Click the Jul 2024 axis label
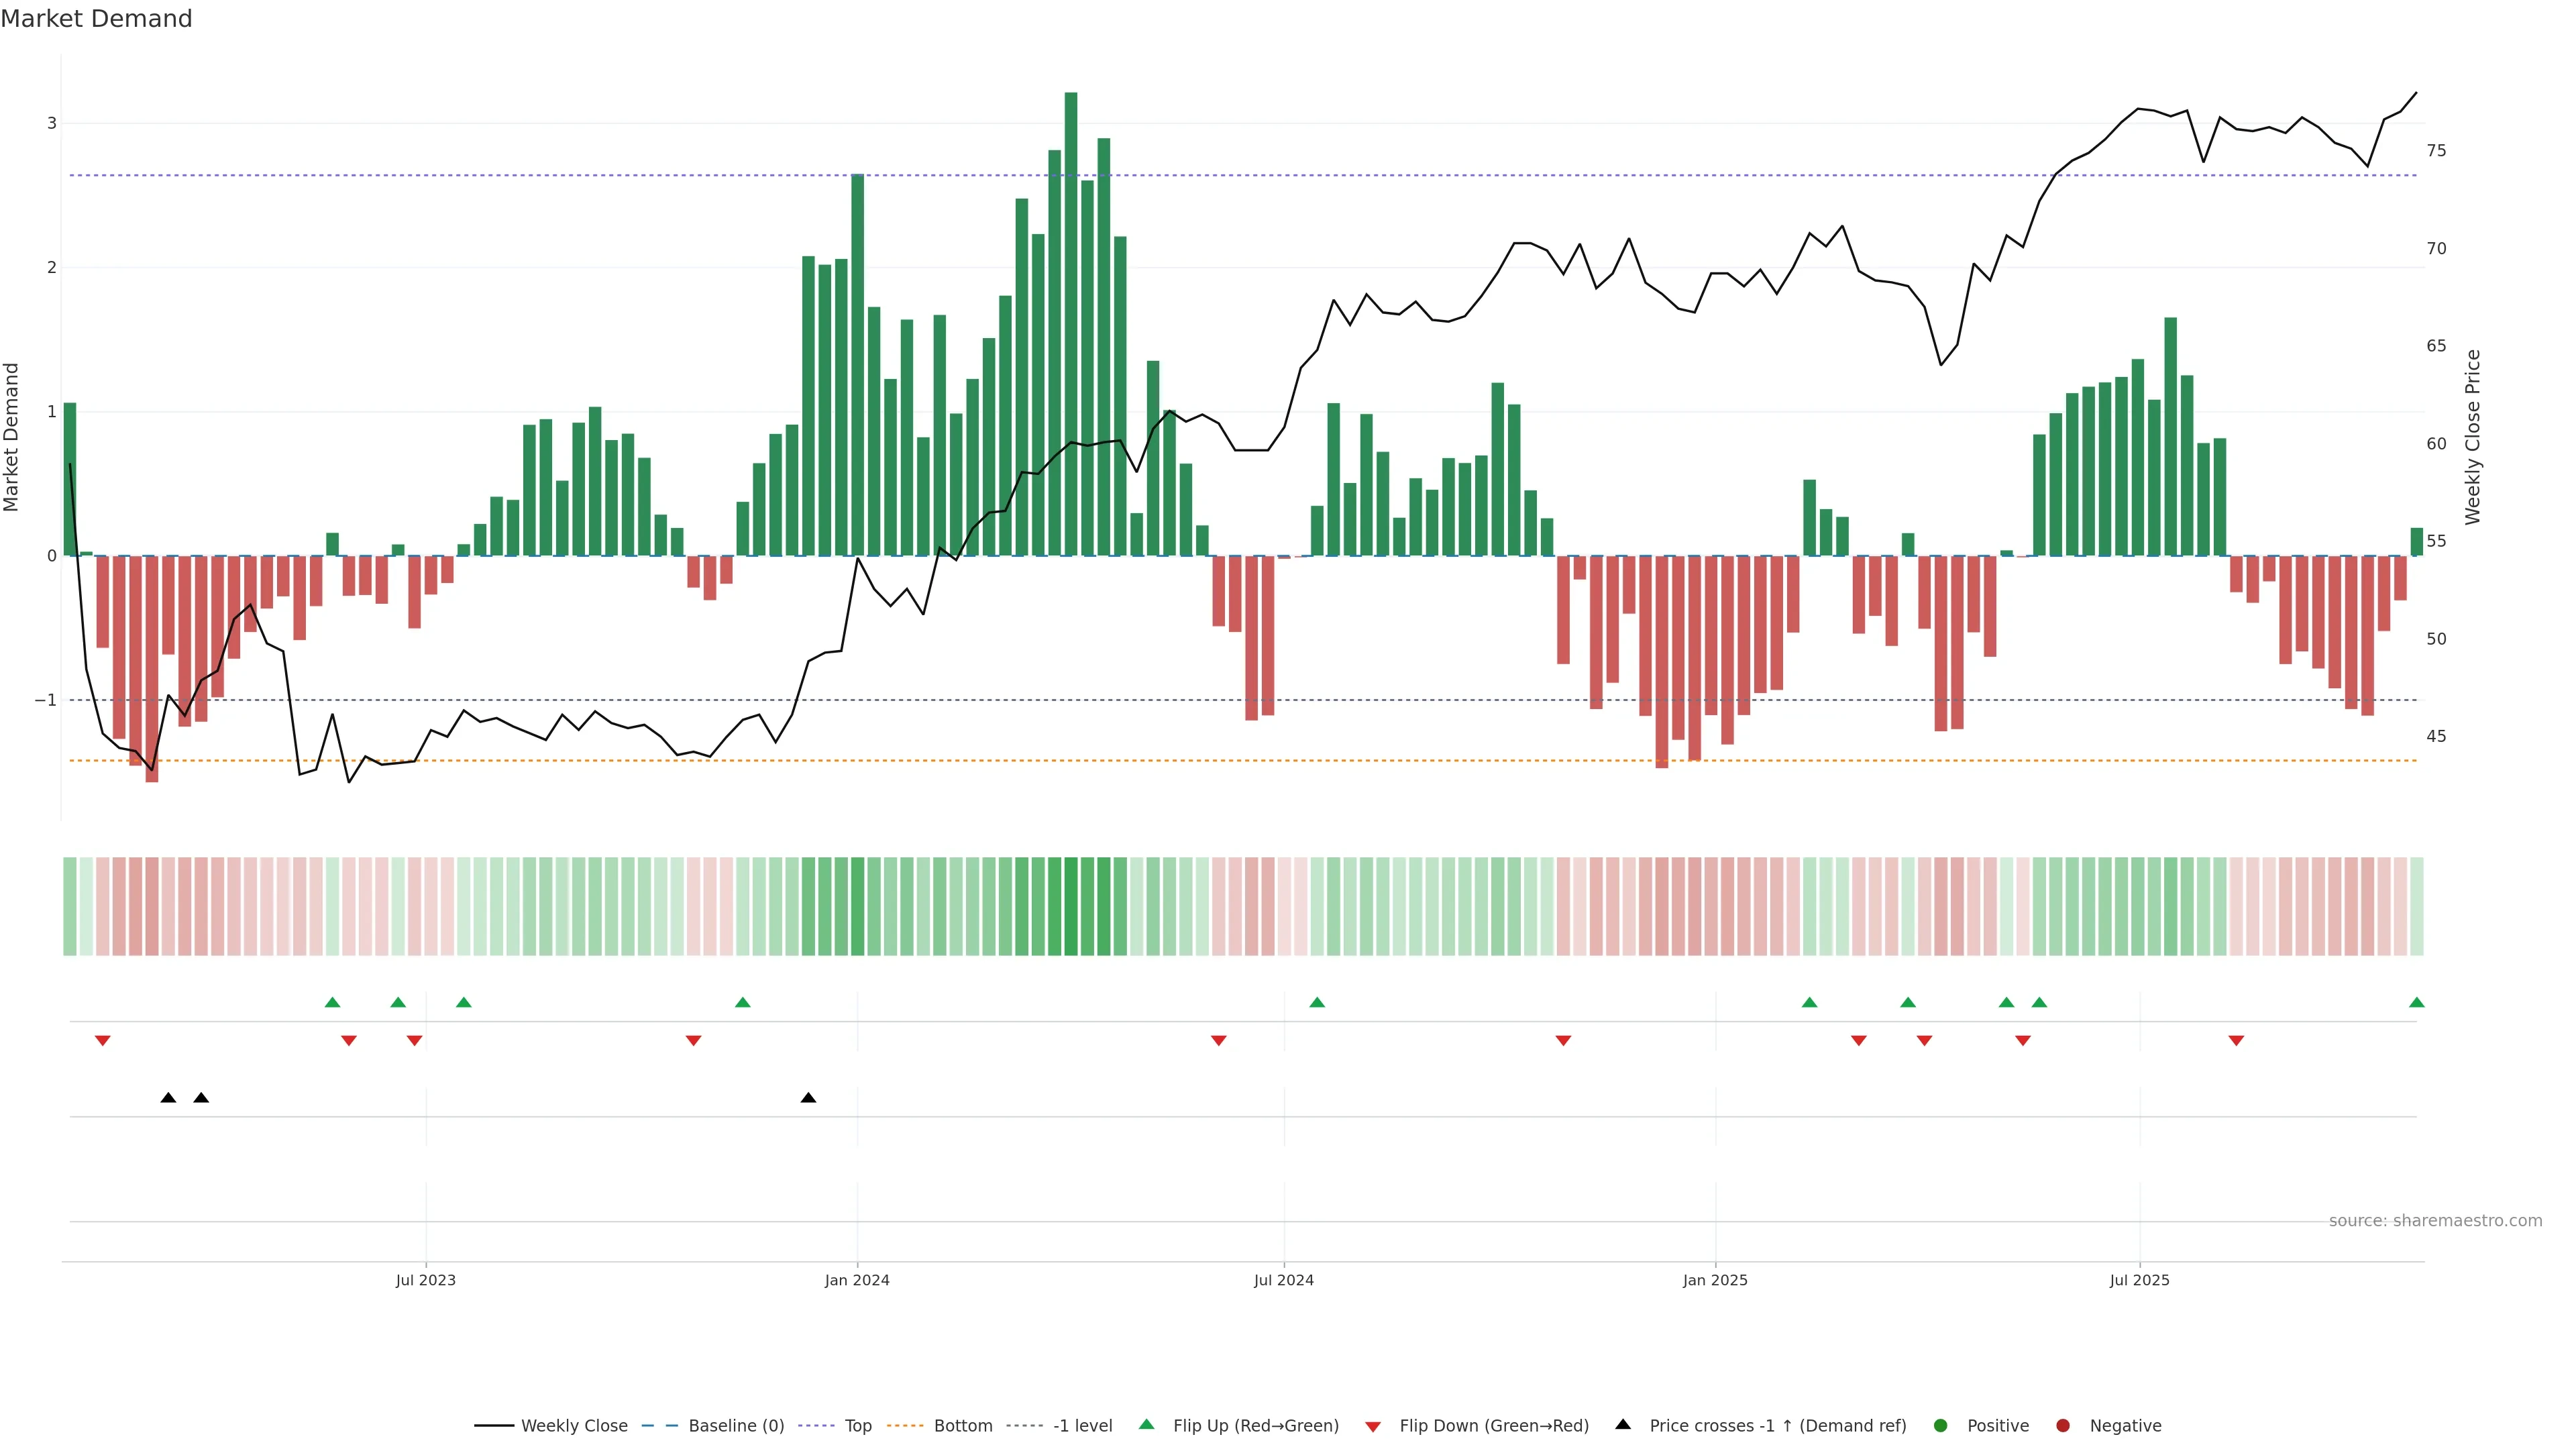The width and height of the screenshot is (2576, 1449). tap(1284, 1281)
